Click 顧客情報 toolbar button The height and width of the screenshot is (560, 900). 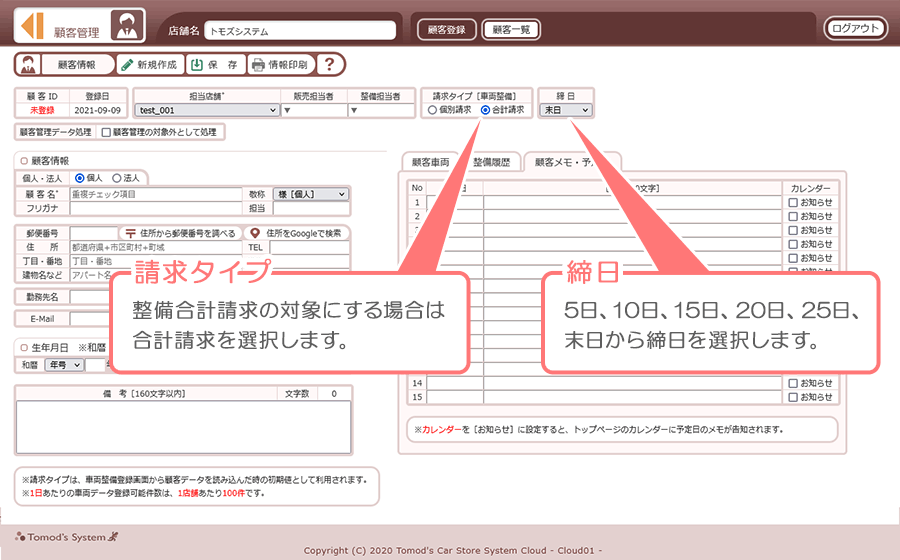point(77,65)
